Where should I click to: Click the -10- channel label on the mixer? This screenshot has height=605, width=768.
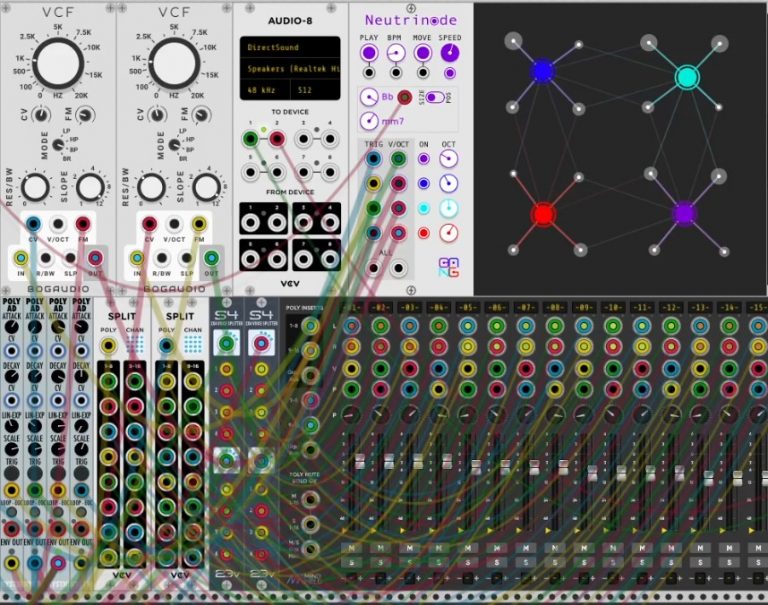pyautogui.click(x=613, y=307)
